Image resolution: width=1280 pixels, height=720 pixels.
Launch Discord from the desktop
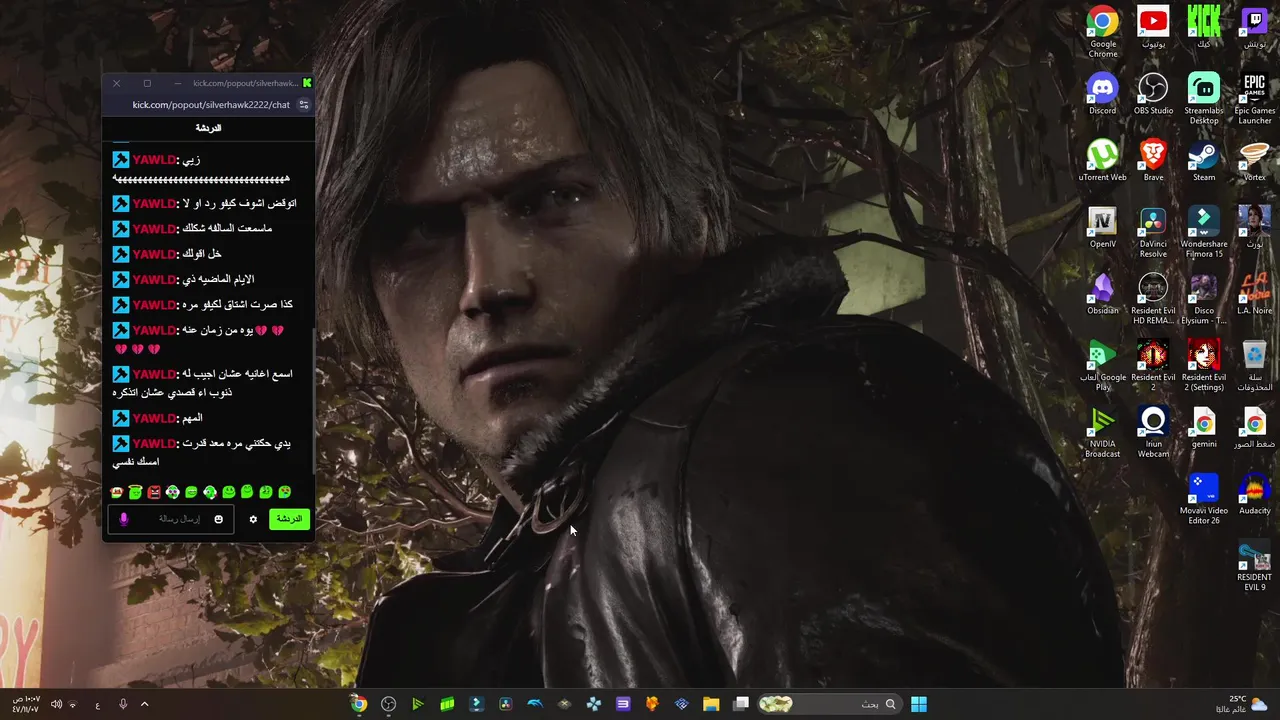pos(1103,94)
